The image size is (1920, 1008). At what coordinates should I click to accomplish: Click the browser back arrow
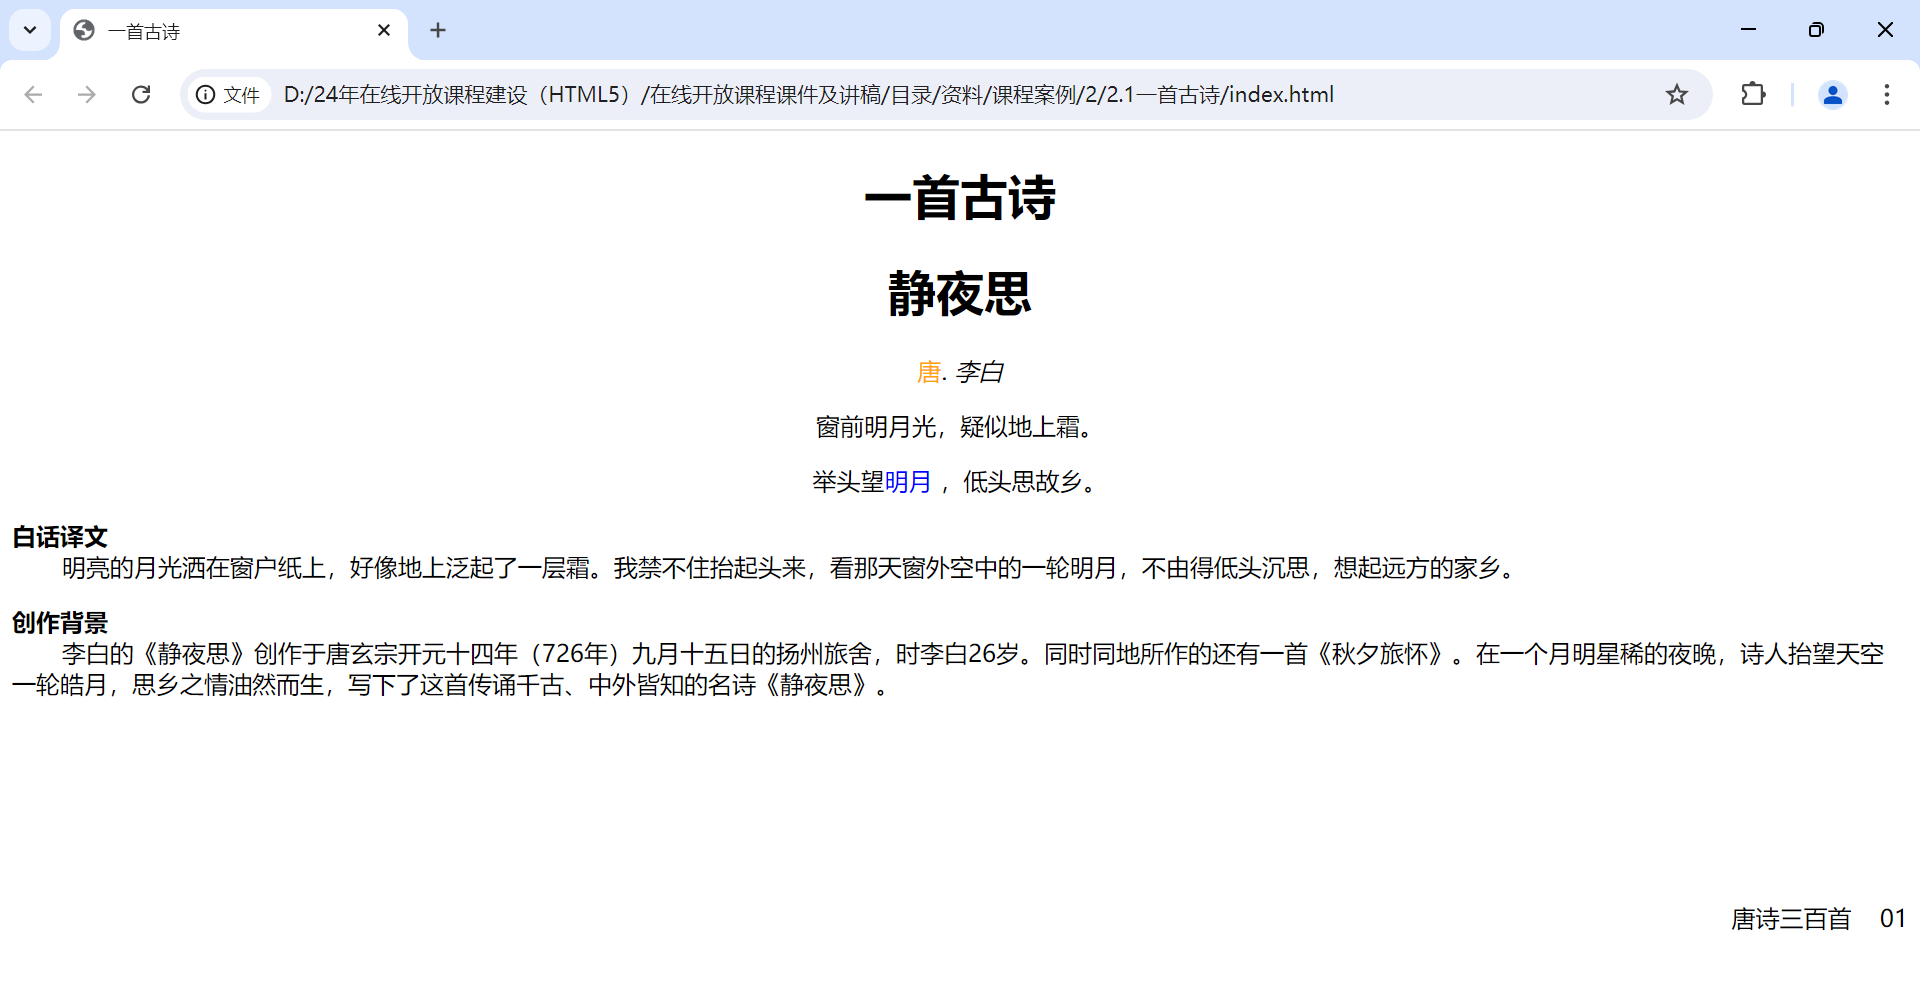coord(33,94)
